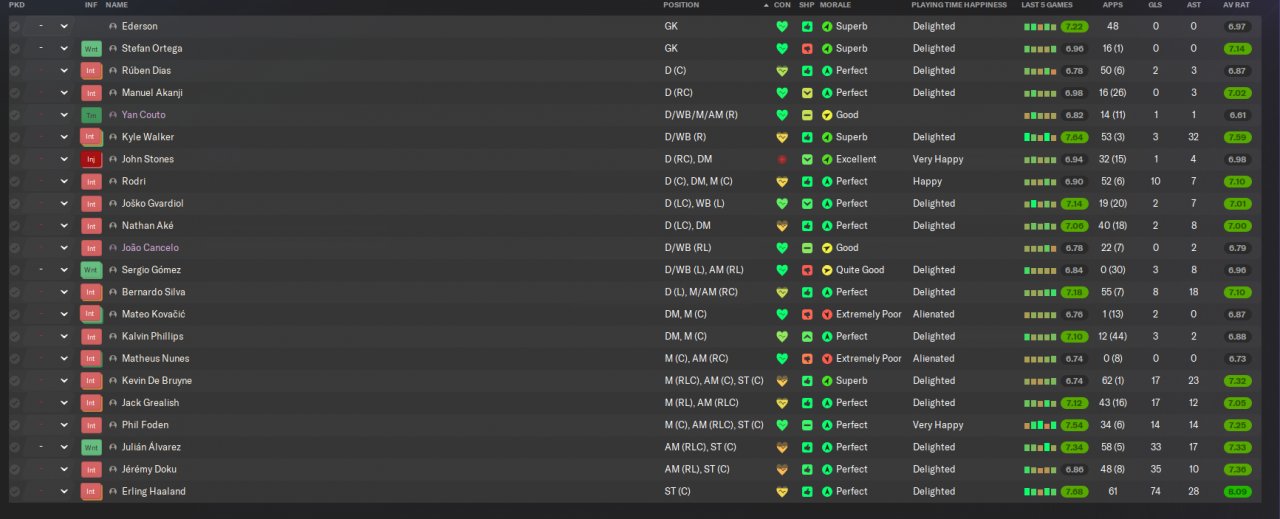
Task: Click the Int badge beside Erling Haaland
Action: [91, 491]
